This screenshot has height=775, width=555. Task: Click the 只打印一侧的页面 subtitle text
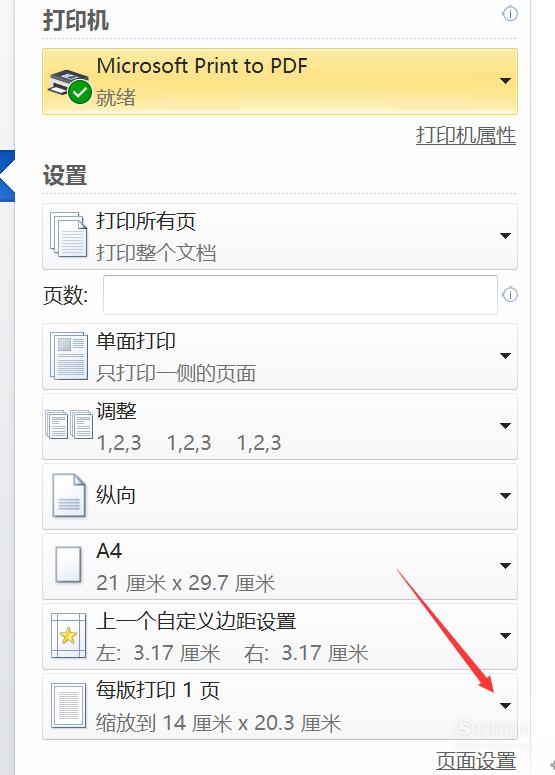pyautogui.click(x=175, y=373)
